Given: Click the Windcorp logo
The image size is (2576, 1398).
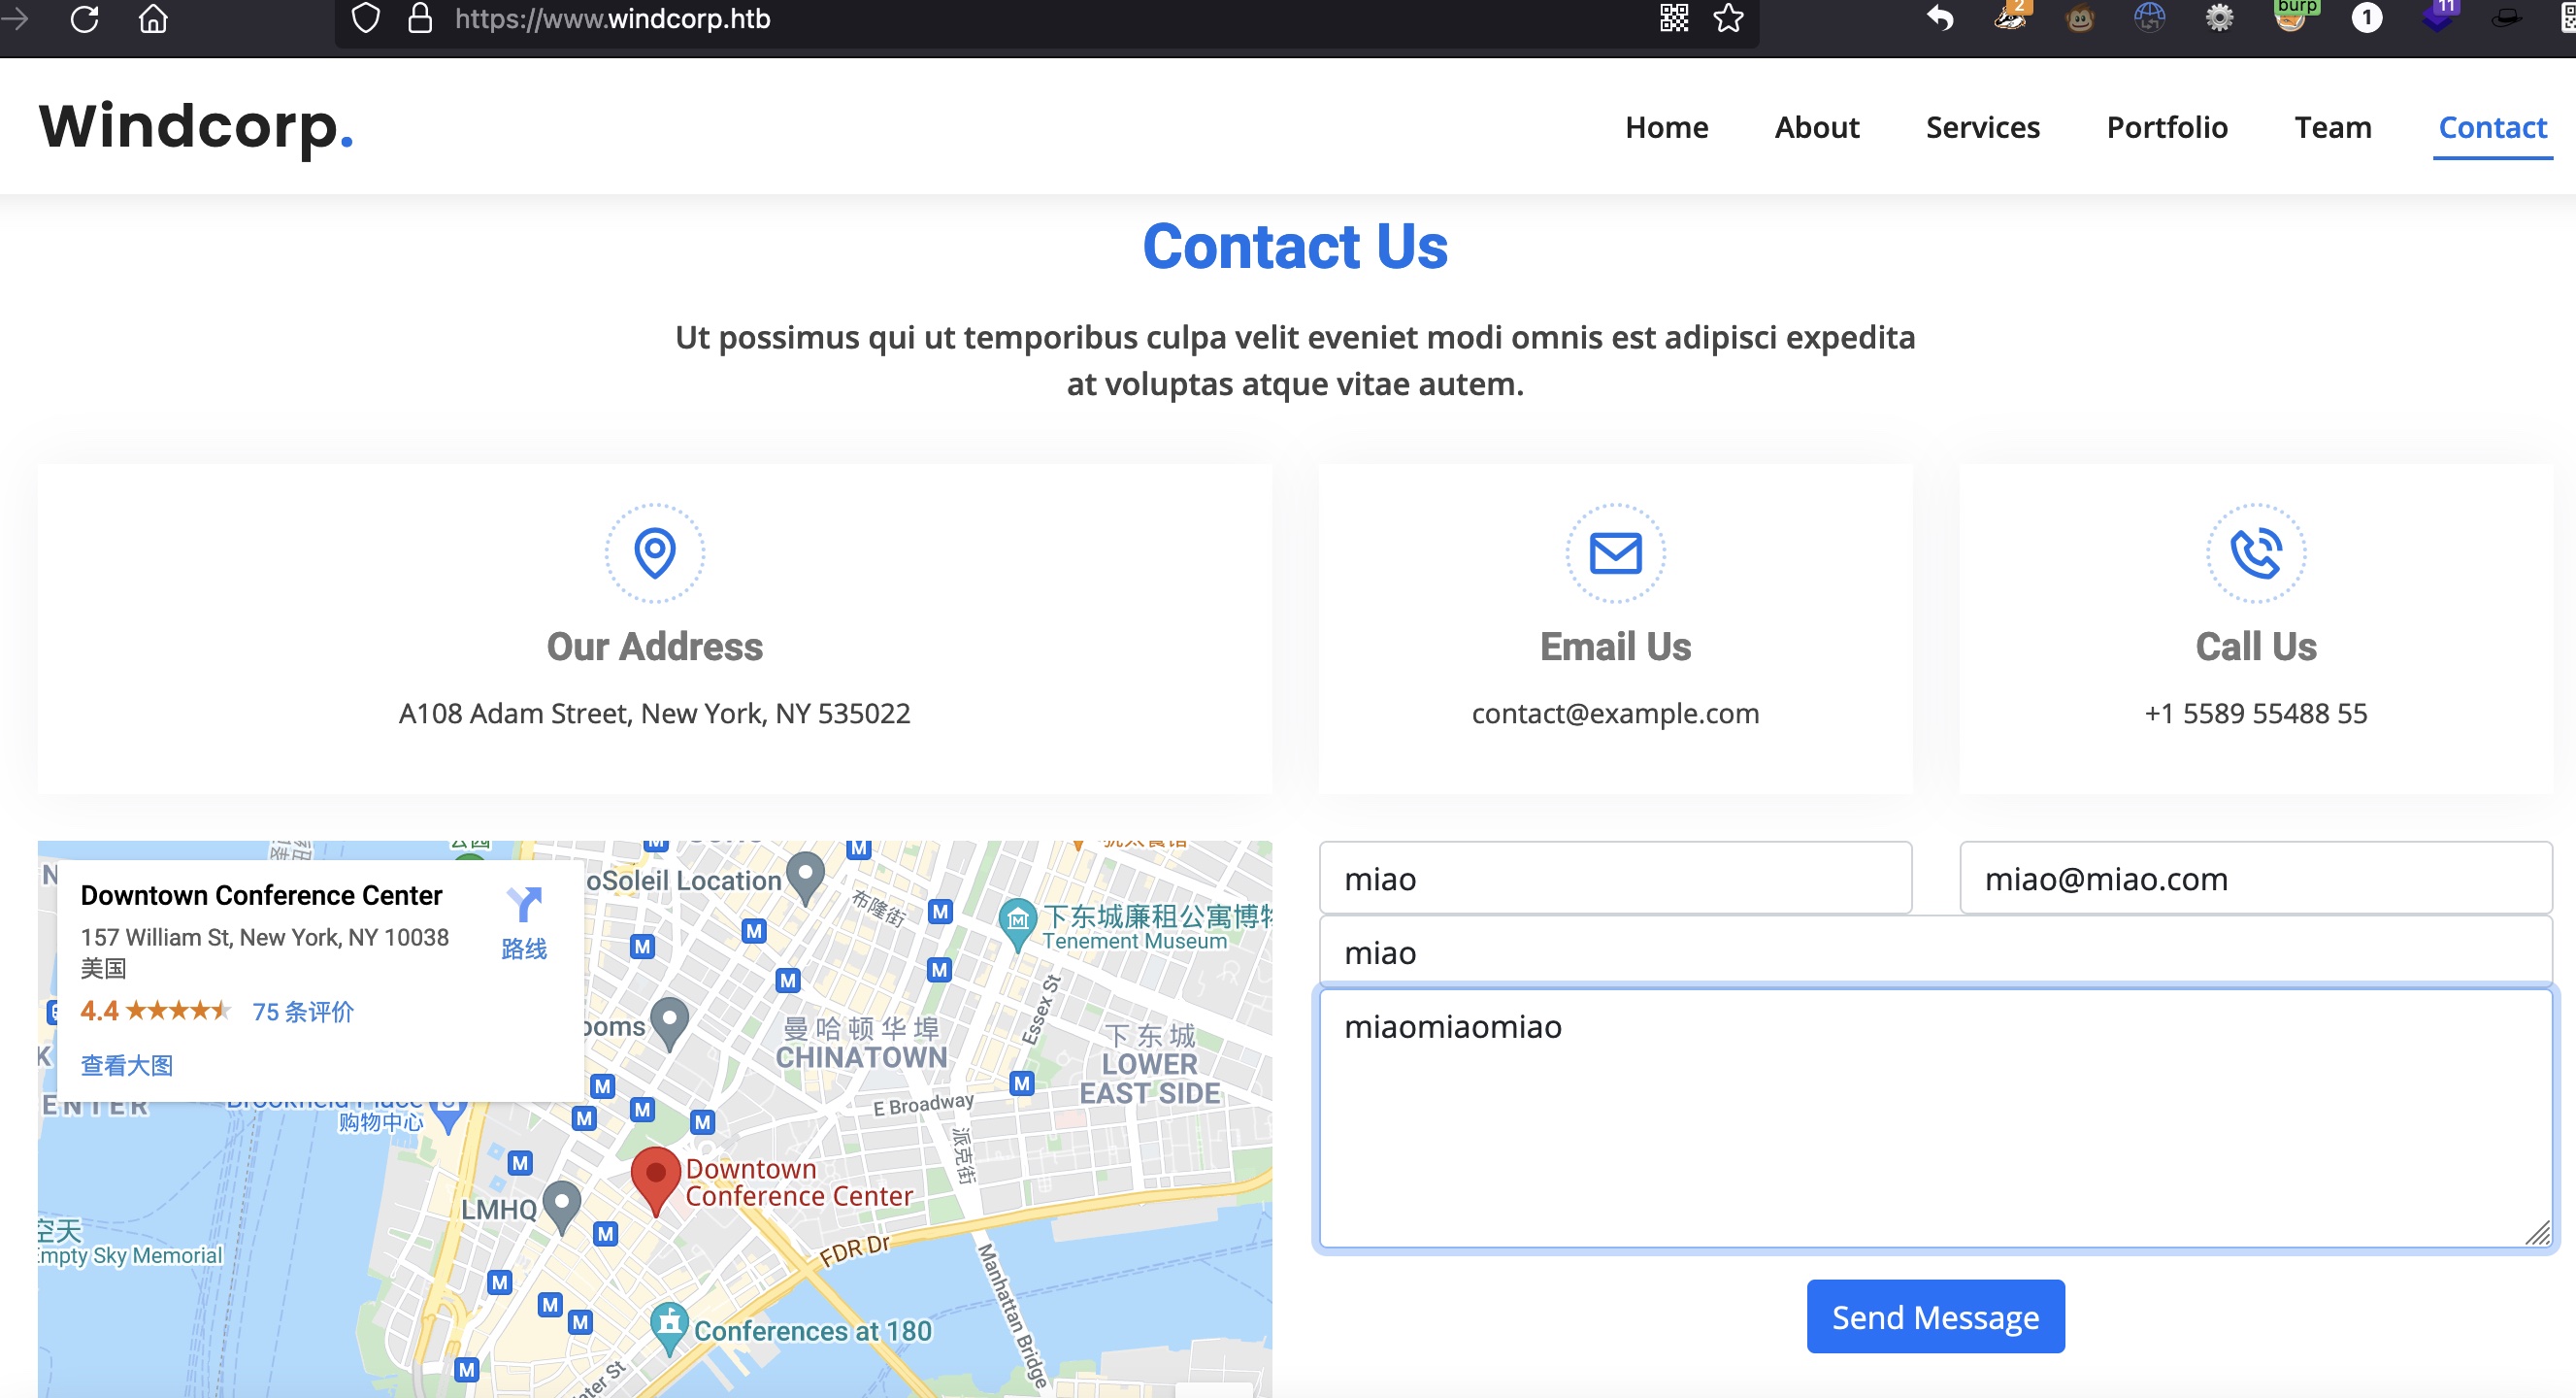Looking at the screenshot, I should click(196, 127).
